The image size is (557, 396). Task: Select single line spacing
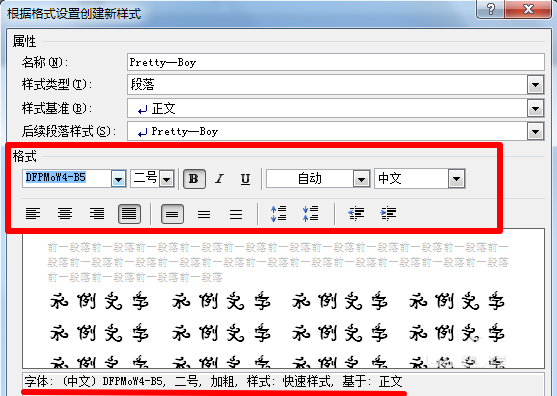tap(172, 214)
